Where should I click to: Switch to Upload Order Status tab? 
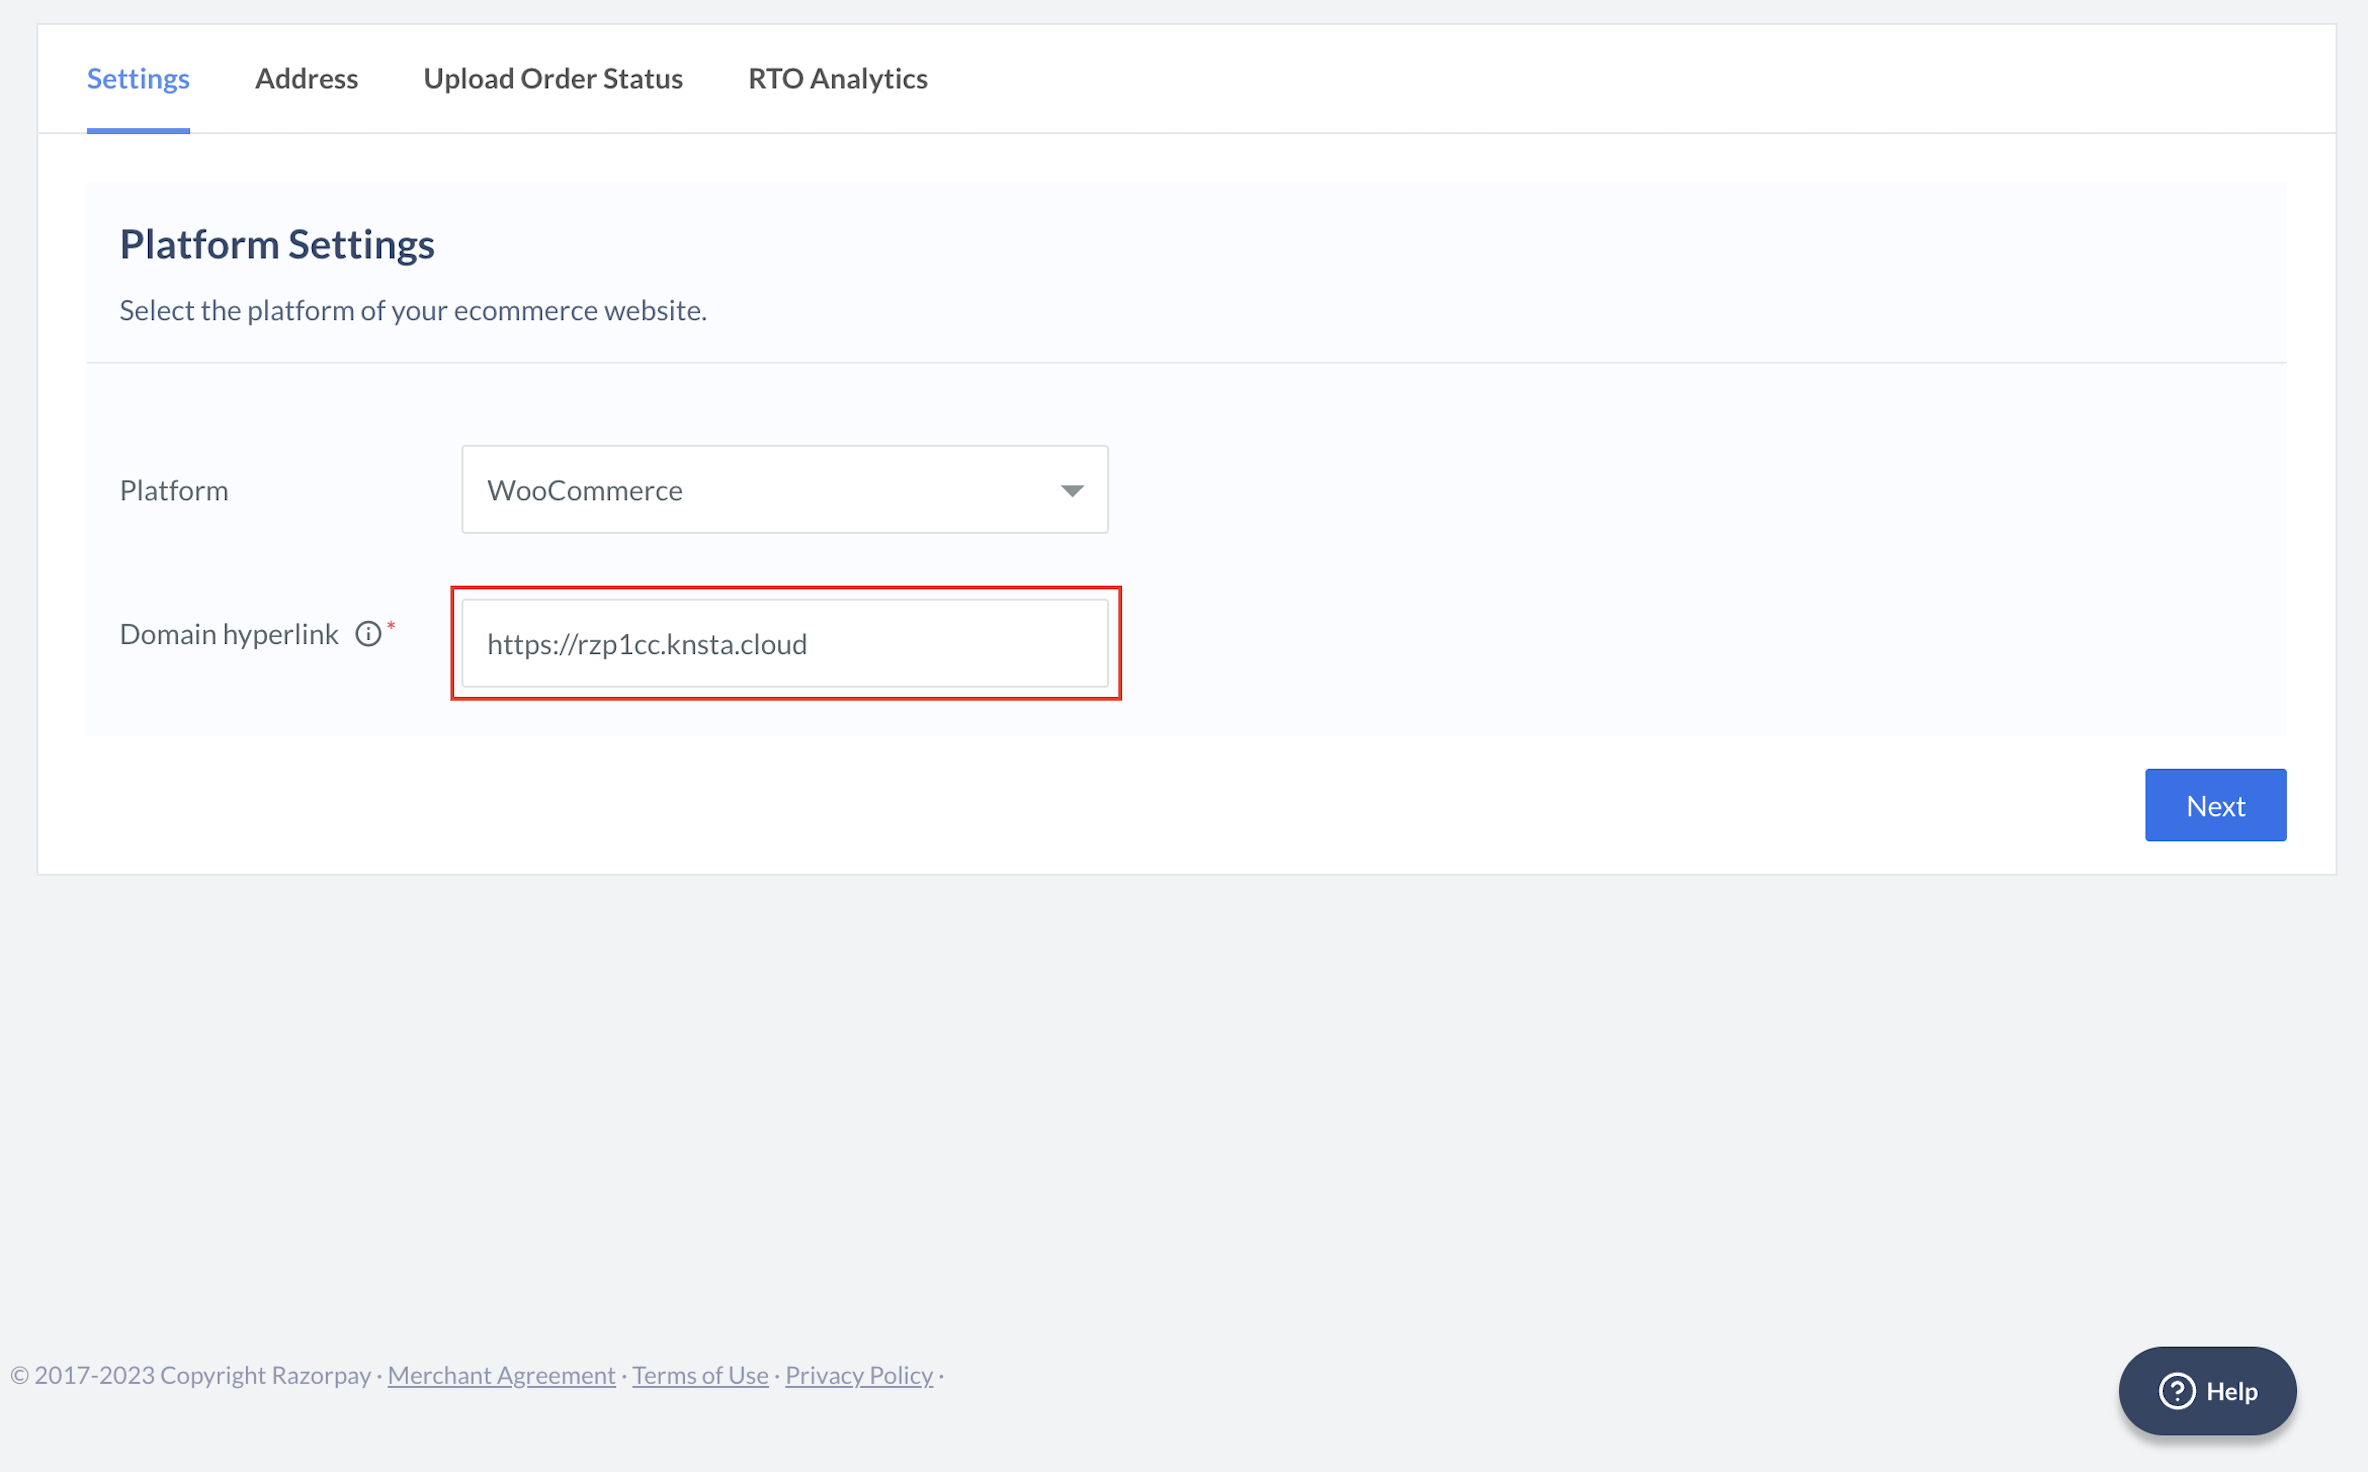click(554, 78)
